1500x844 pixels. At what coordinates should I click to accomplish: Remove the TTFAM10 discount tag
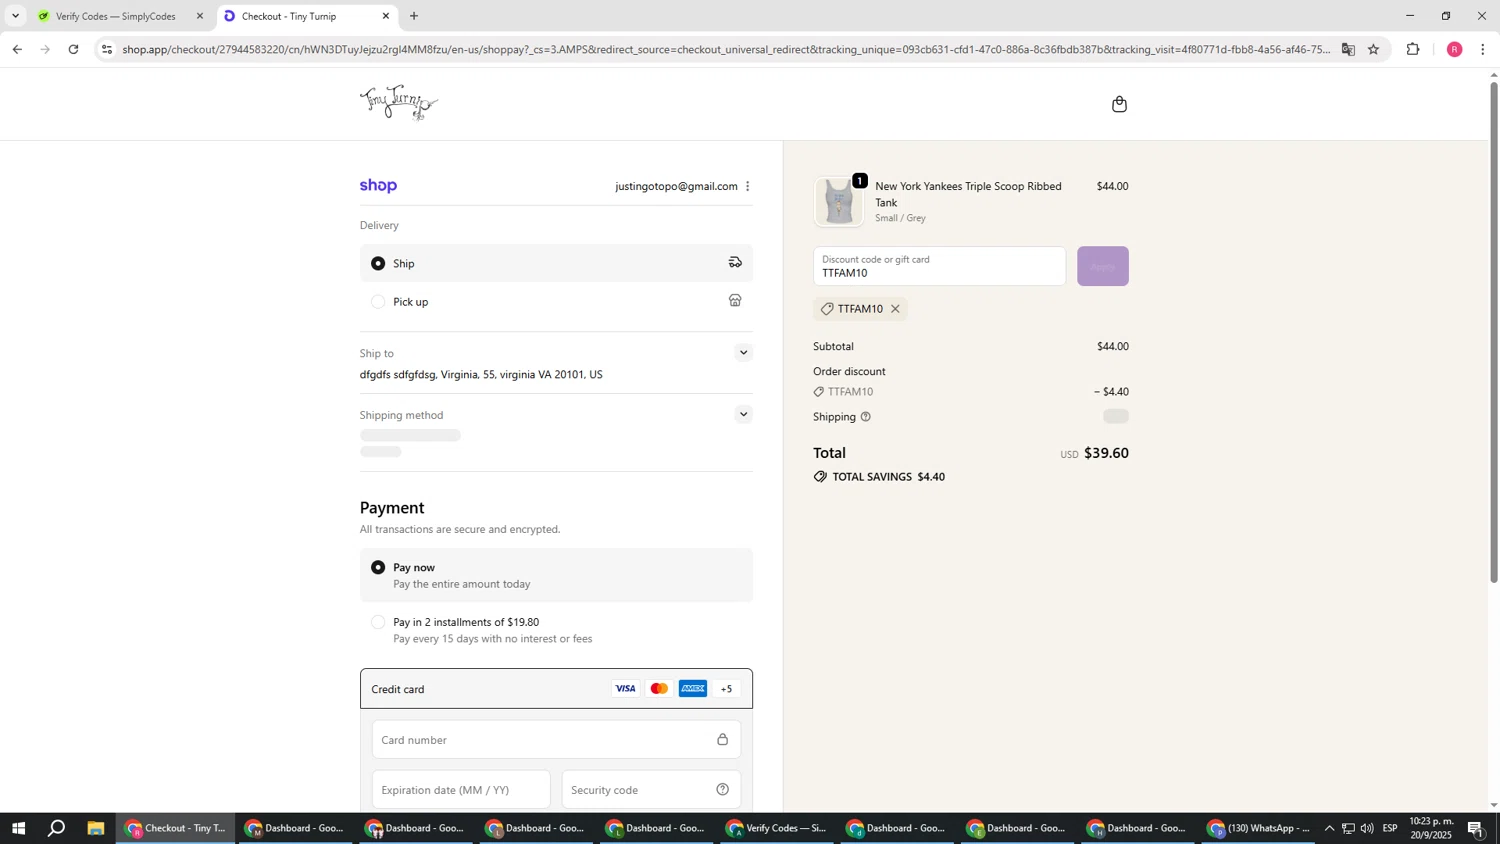[x=895, y=309]
